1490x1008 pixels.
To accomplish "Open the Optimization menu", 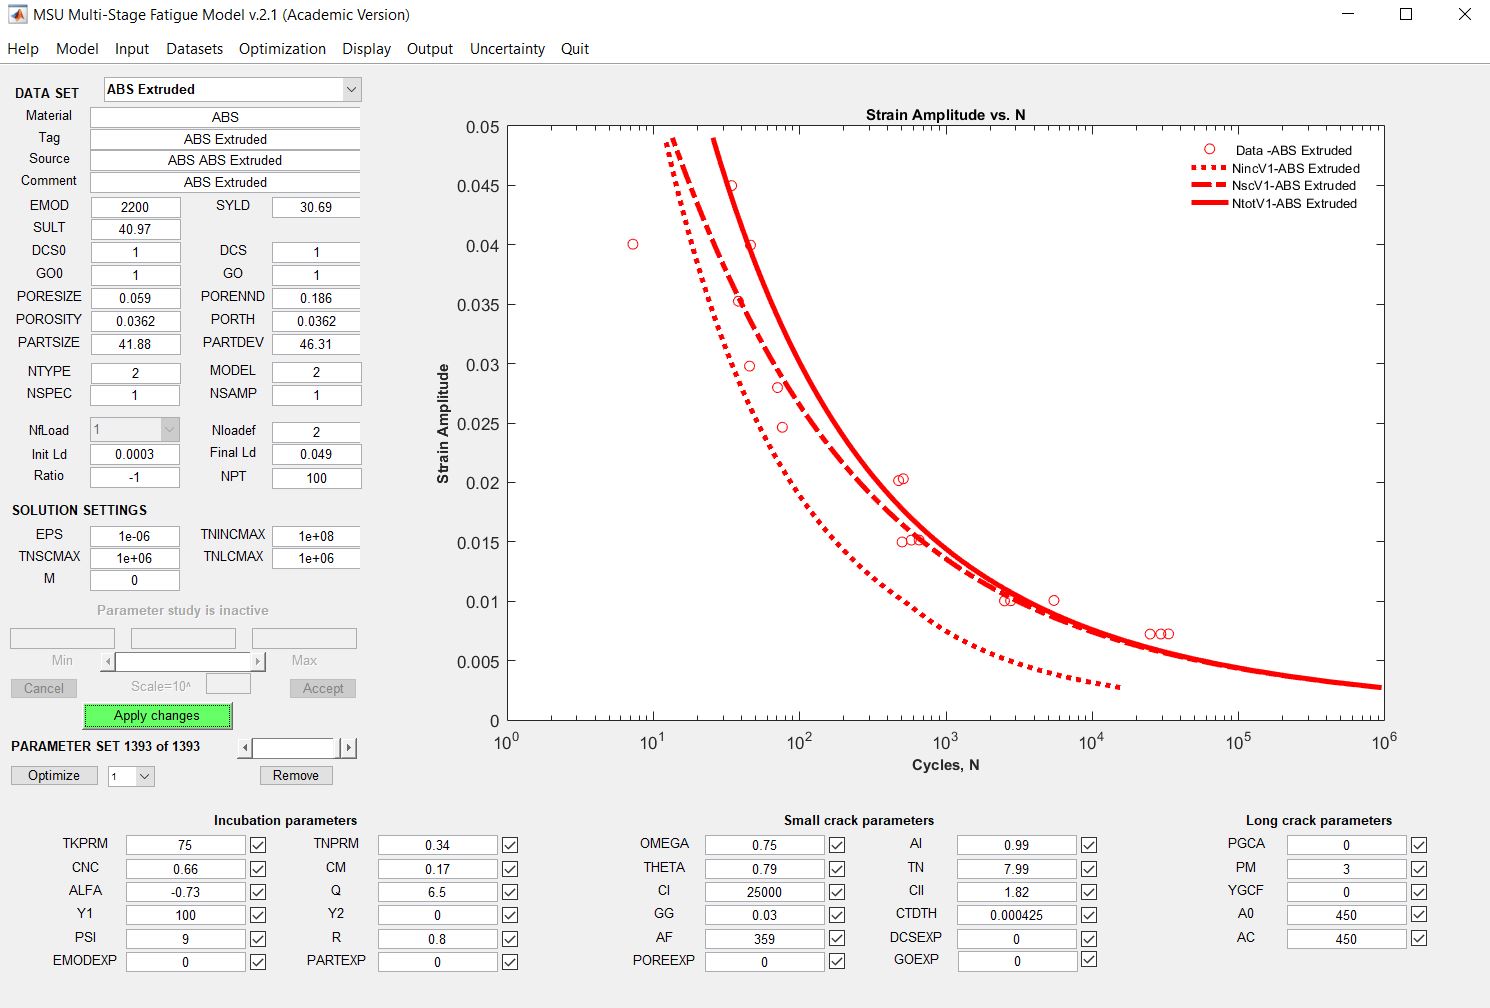I will (282, 49).
